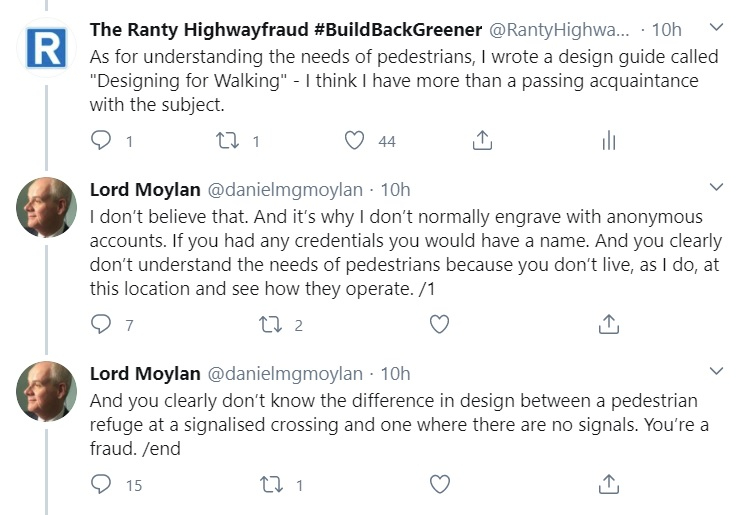The width and height of the screenshot is (745, 515).
Task: Reply to the tweet ending "/end"
Action: tap(101, 485)
